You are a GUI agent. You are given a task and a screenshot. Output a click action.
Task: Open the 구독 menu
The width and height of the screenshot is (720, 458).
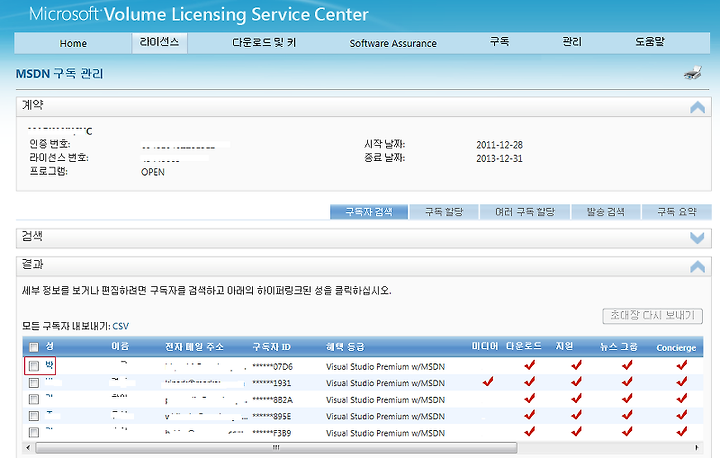coord(499,42)
